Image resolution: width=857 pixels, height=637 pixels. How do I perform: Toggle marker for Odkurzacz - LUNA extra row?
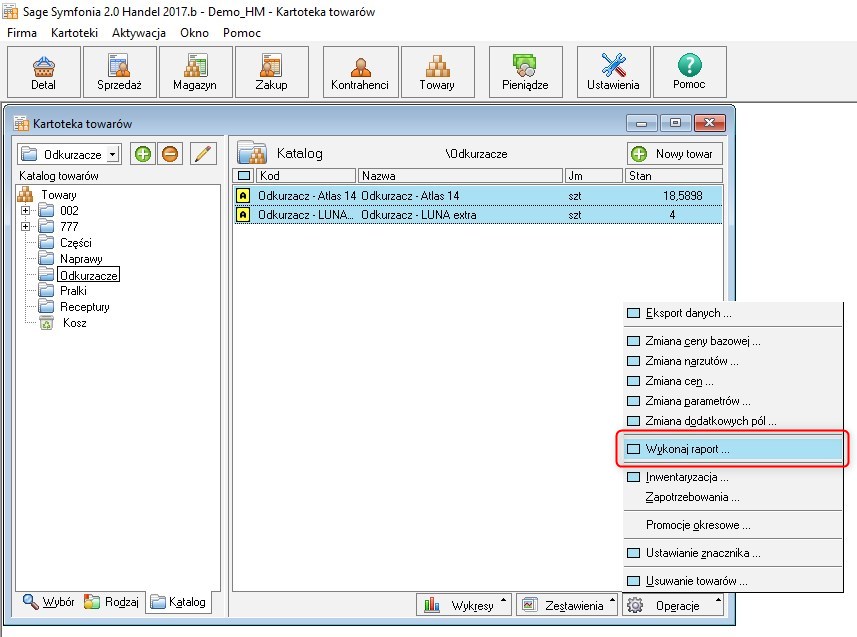point(243,215)
